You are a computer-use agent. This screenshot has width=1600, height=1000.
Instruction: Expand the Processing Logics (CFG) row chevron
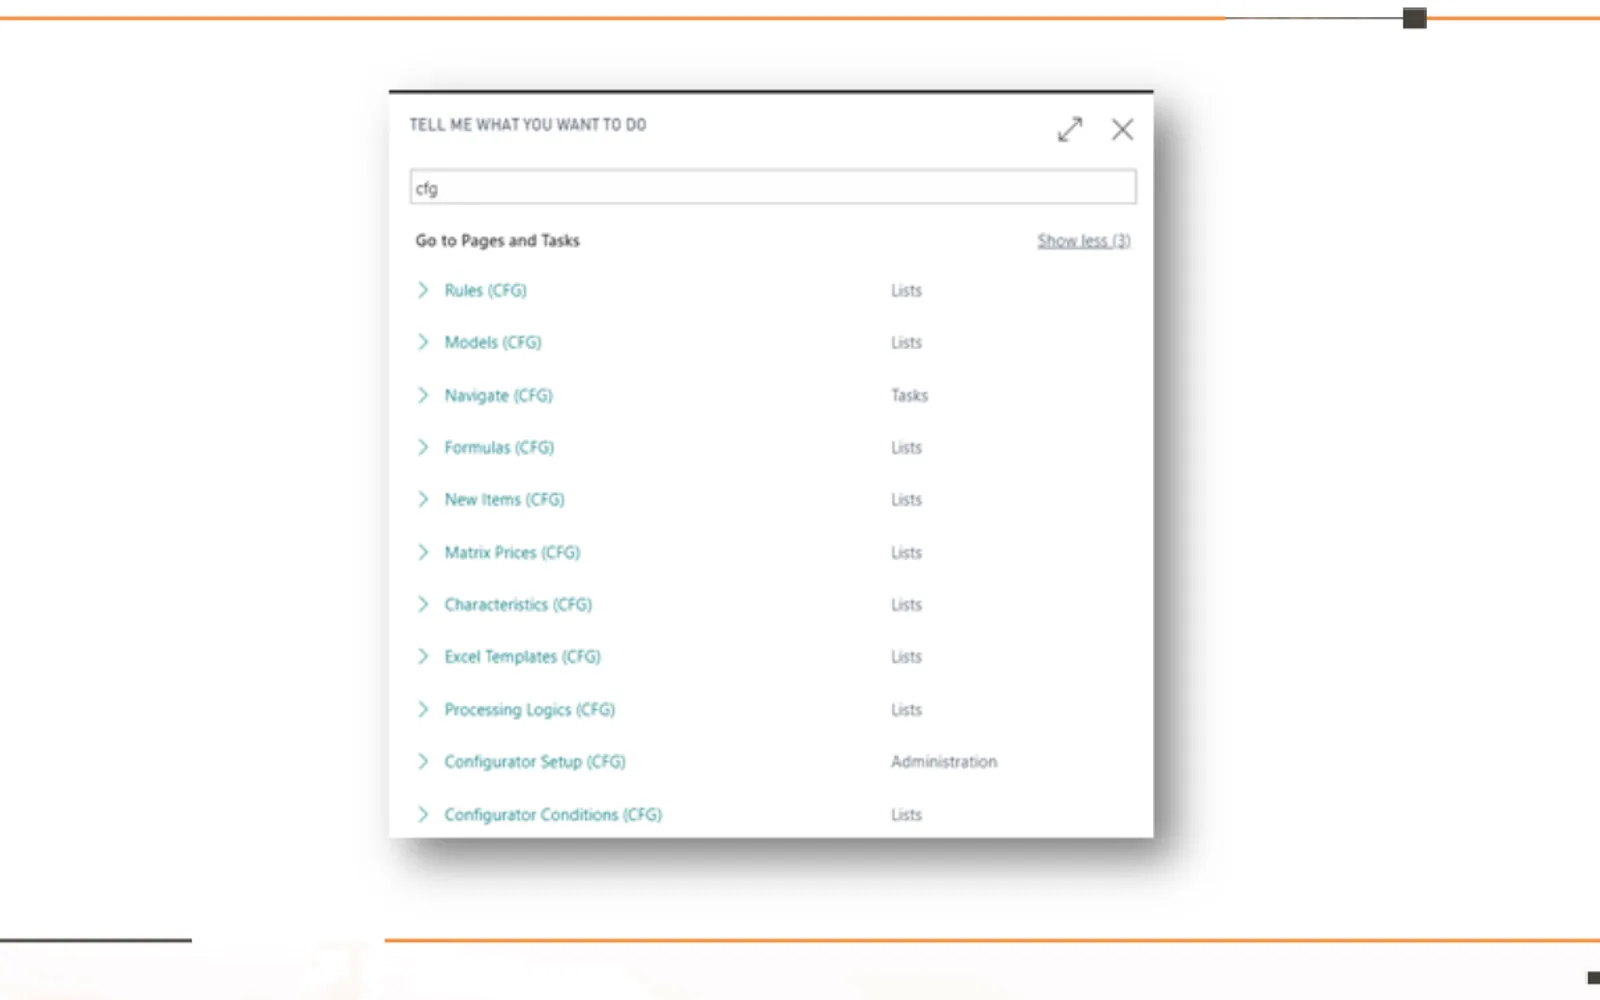(423, 709)
